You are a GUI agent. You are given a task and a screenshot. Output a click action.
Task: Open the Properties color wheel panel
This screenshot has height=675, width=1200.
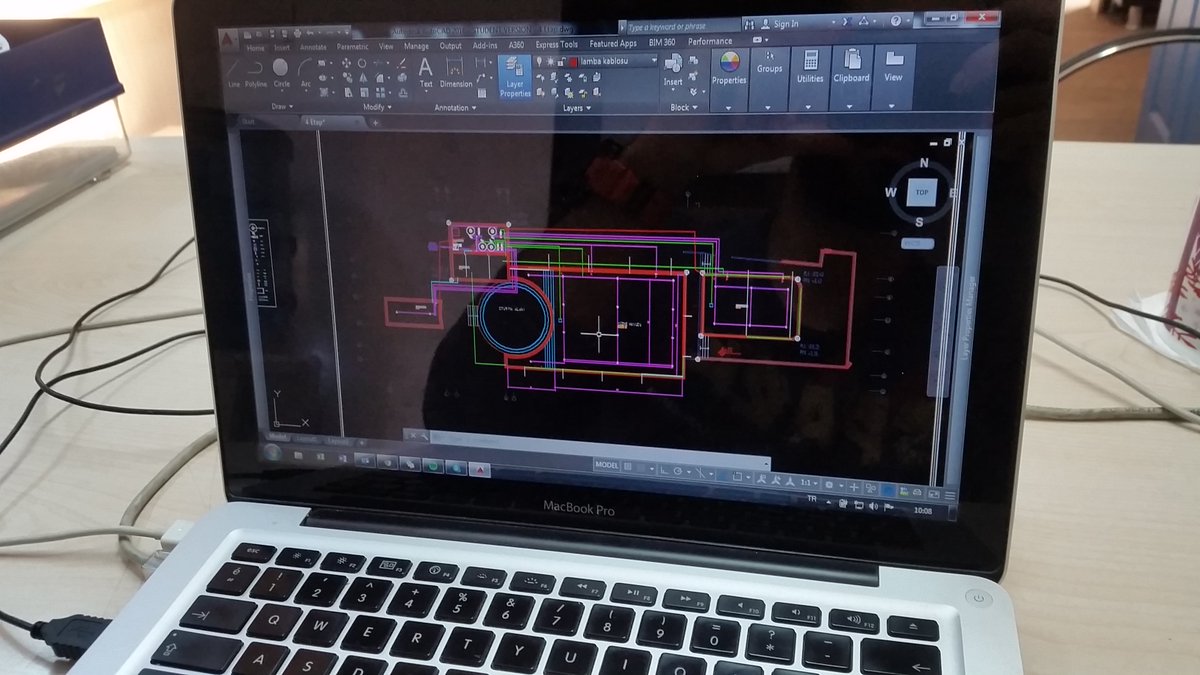(729, 68)
